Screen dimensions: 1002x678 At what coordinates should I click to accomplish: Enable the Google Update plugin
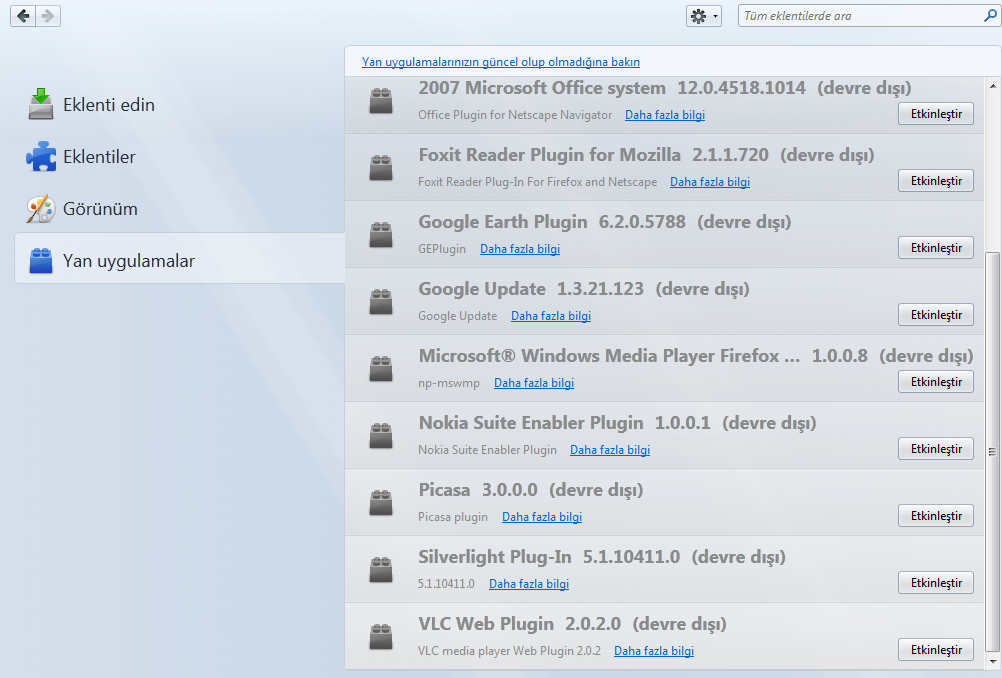tap(936, 315)
